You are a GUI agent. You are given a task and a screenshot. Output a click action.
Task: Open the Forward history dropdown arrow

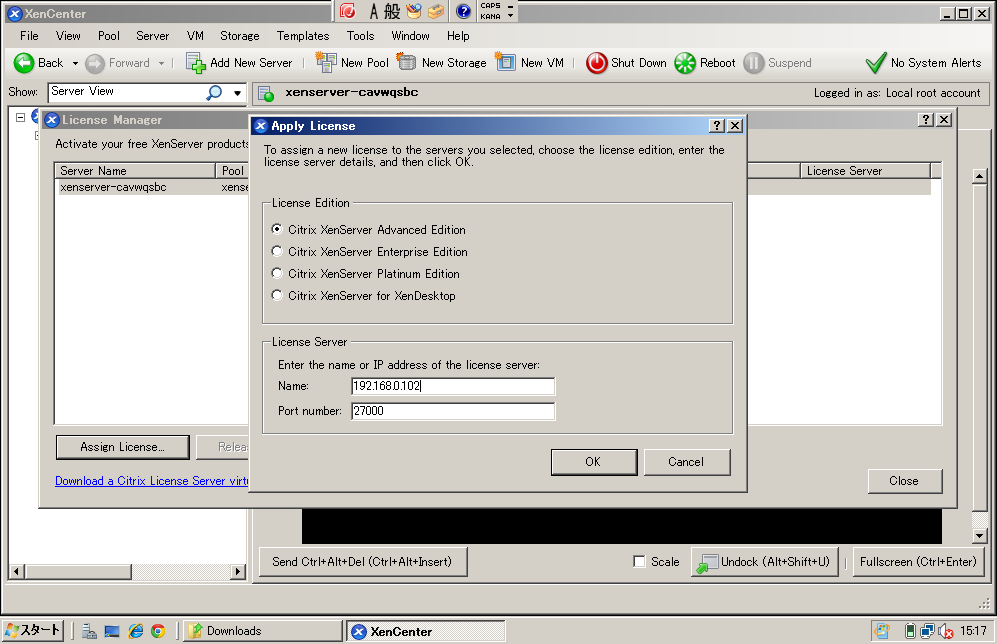coord(162,64)
